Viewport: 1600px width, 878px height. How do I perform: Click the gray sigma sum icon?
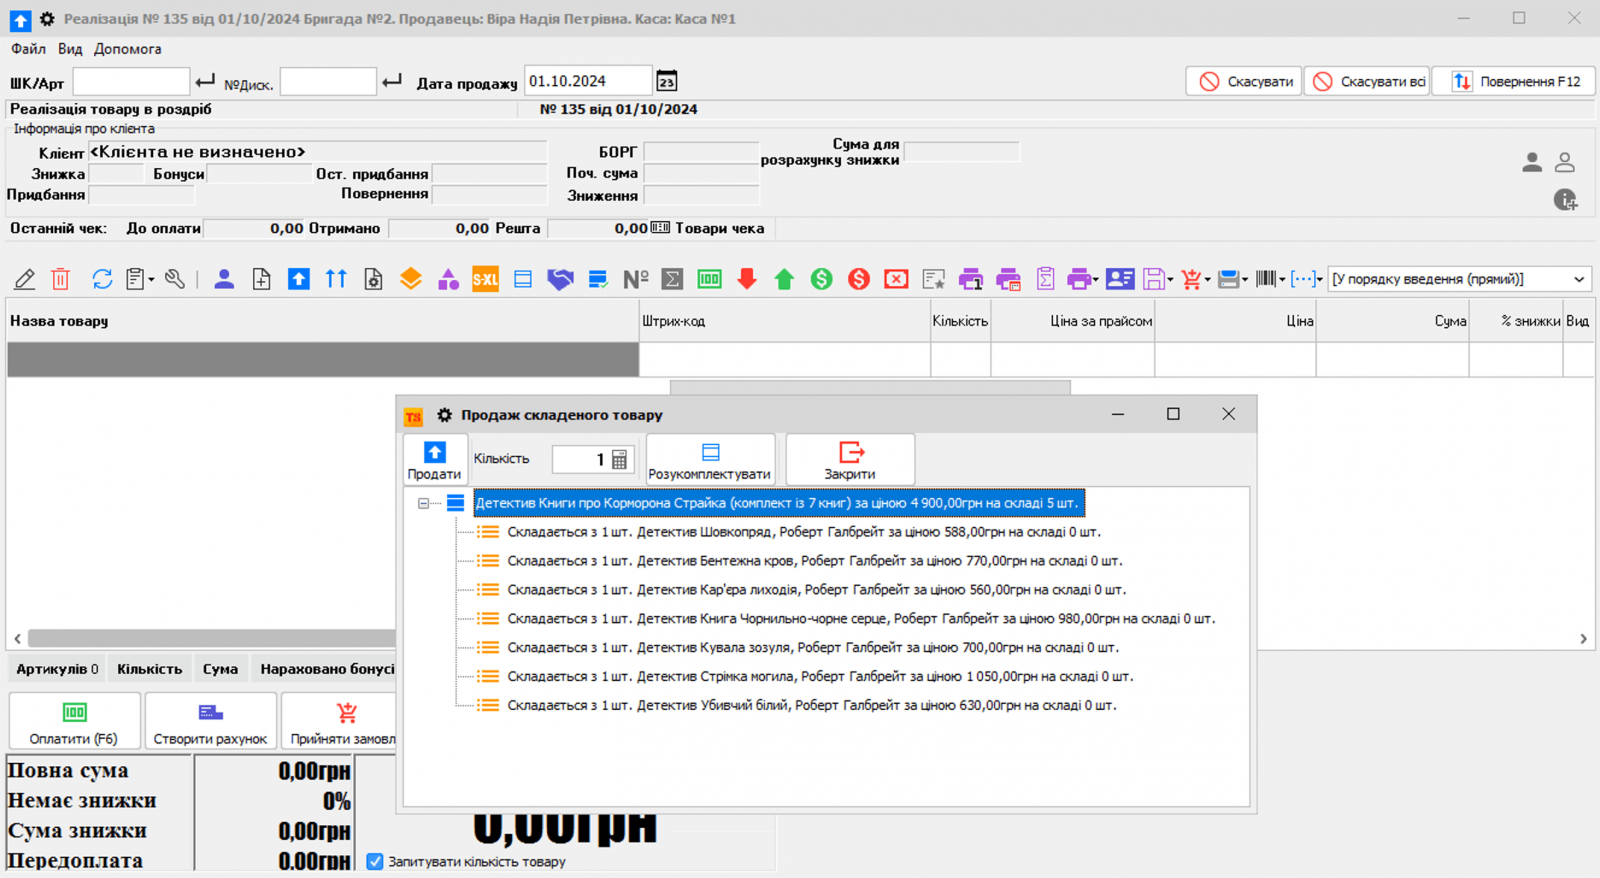[672, 280]
